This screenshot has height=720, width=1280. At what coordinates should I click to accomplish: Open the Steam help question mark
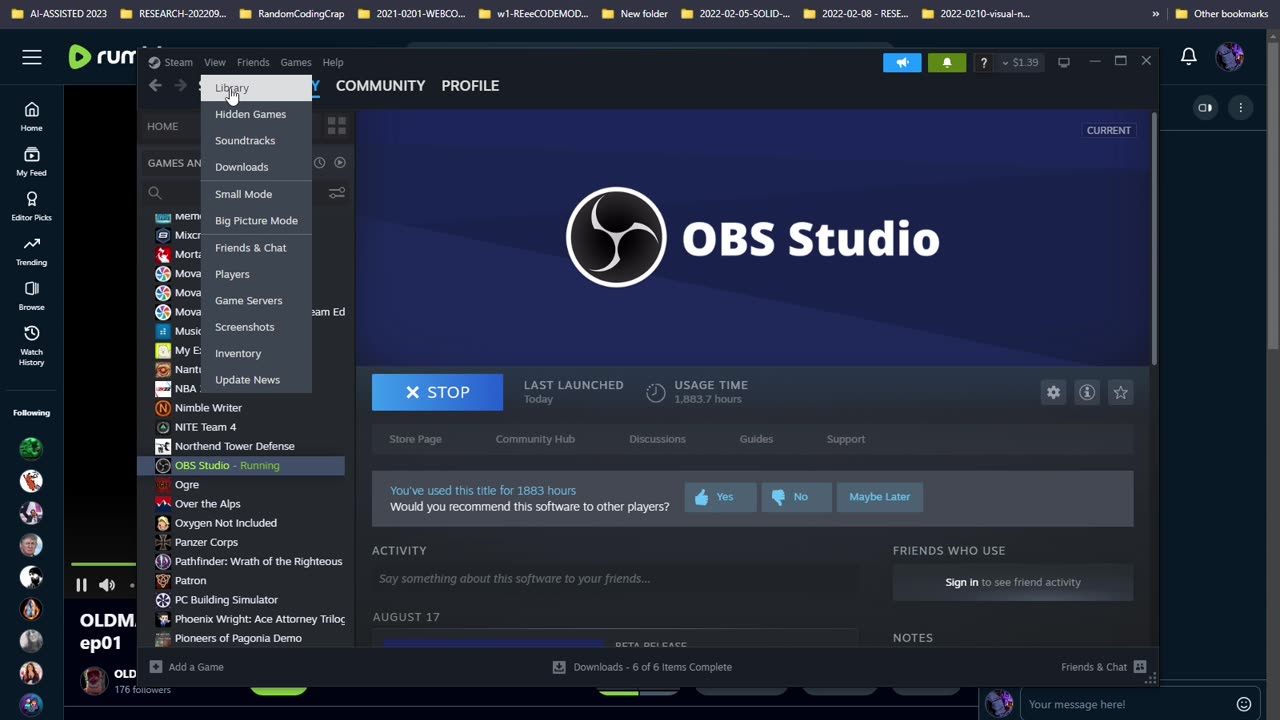pos(983,62)
